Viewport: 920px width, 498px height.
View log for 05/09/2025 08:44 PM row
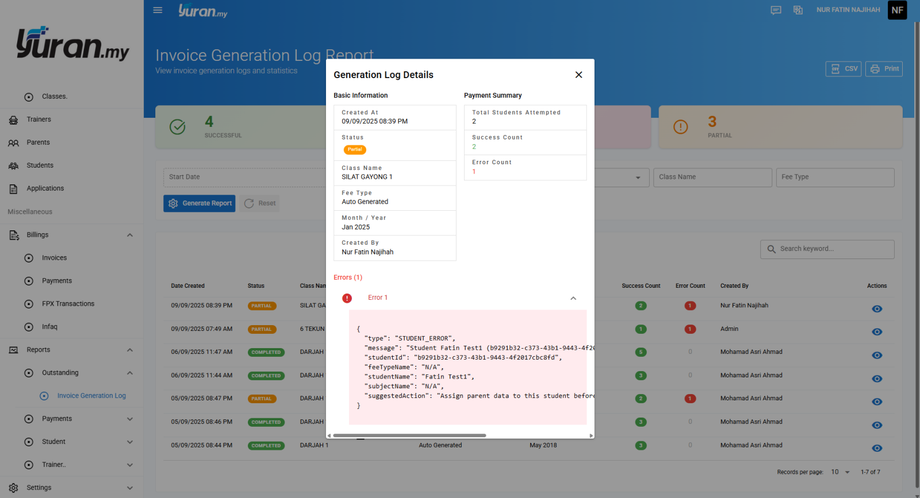(x=877, y=448)
